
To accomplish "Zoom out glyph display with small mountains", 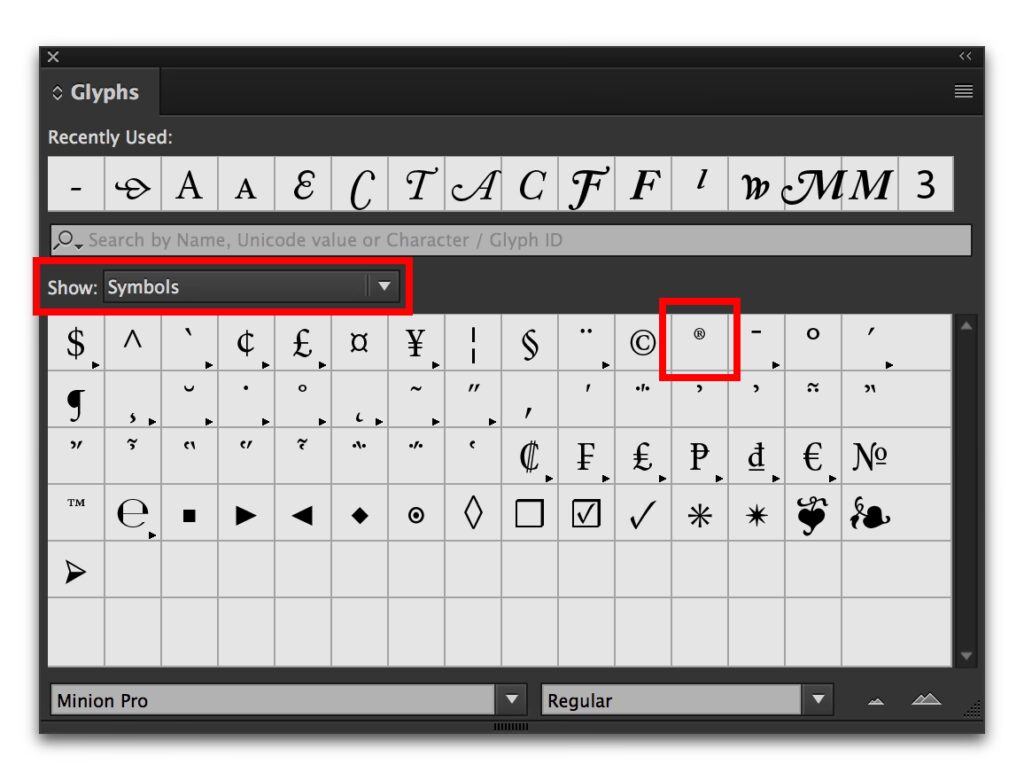I will click(x=876, y=701).
